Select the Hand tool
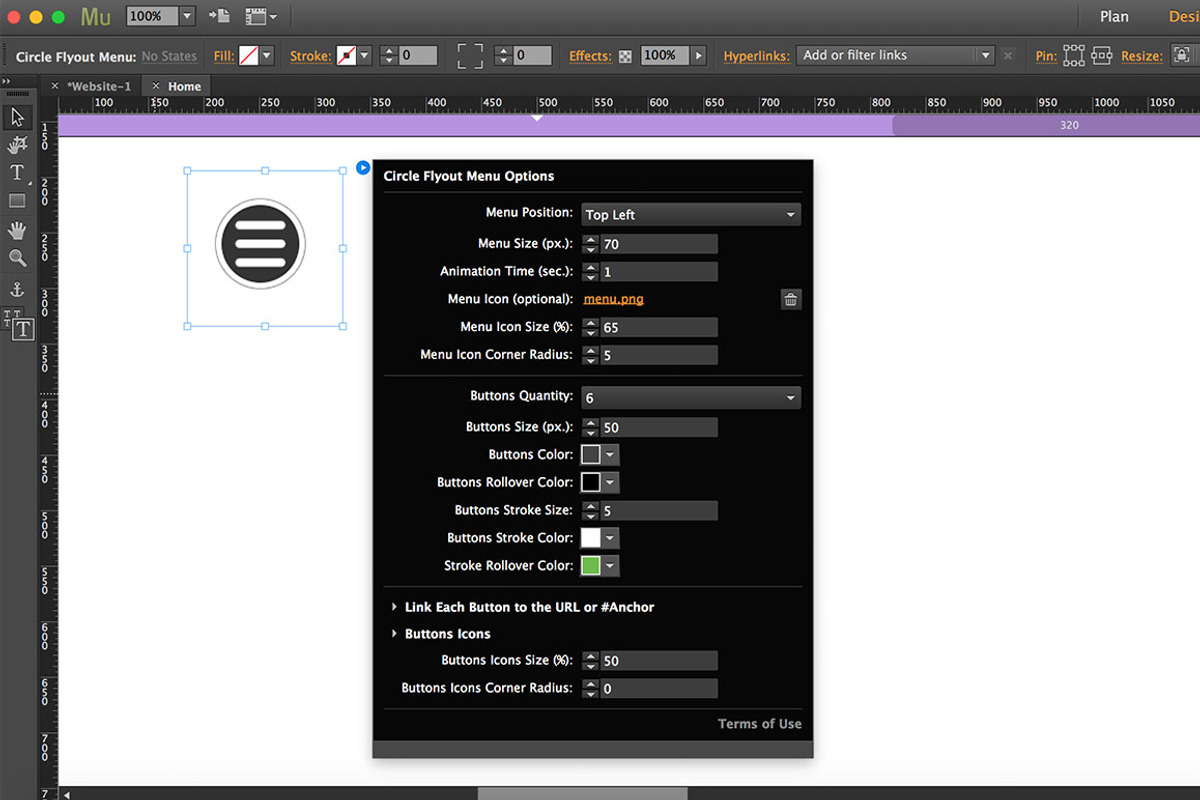The width and height of the screenshot is (1200, 800). coord(20,229)
